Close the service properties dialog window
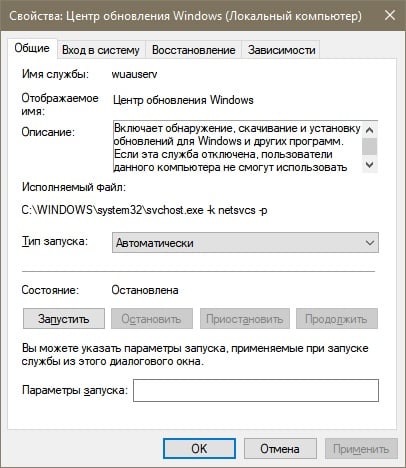The height and width of the screenshot is (468, 406). (390, 15)
